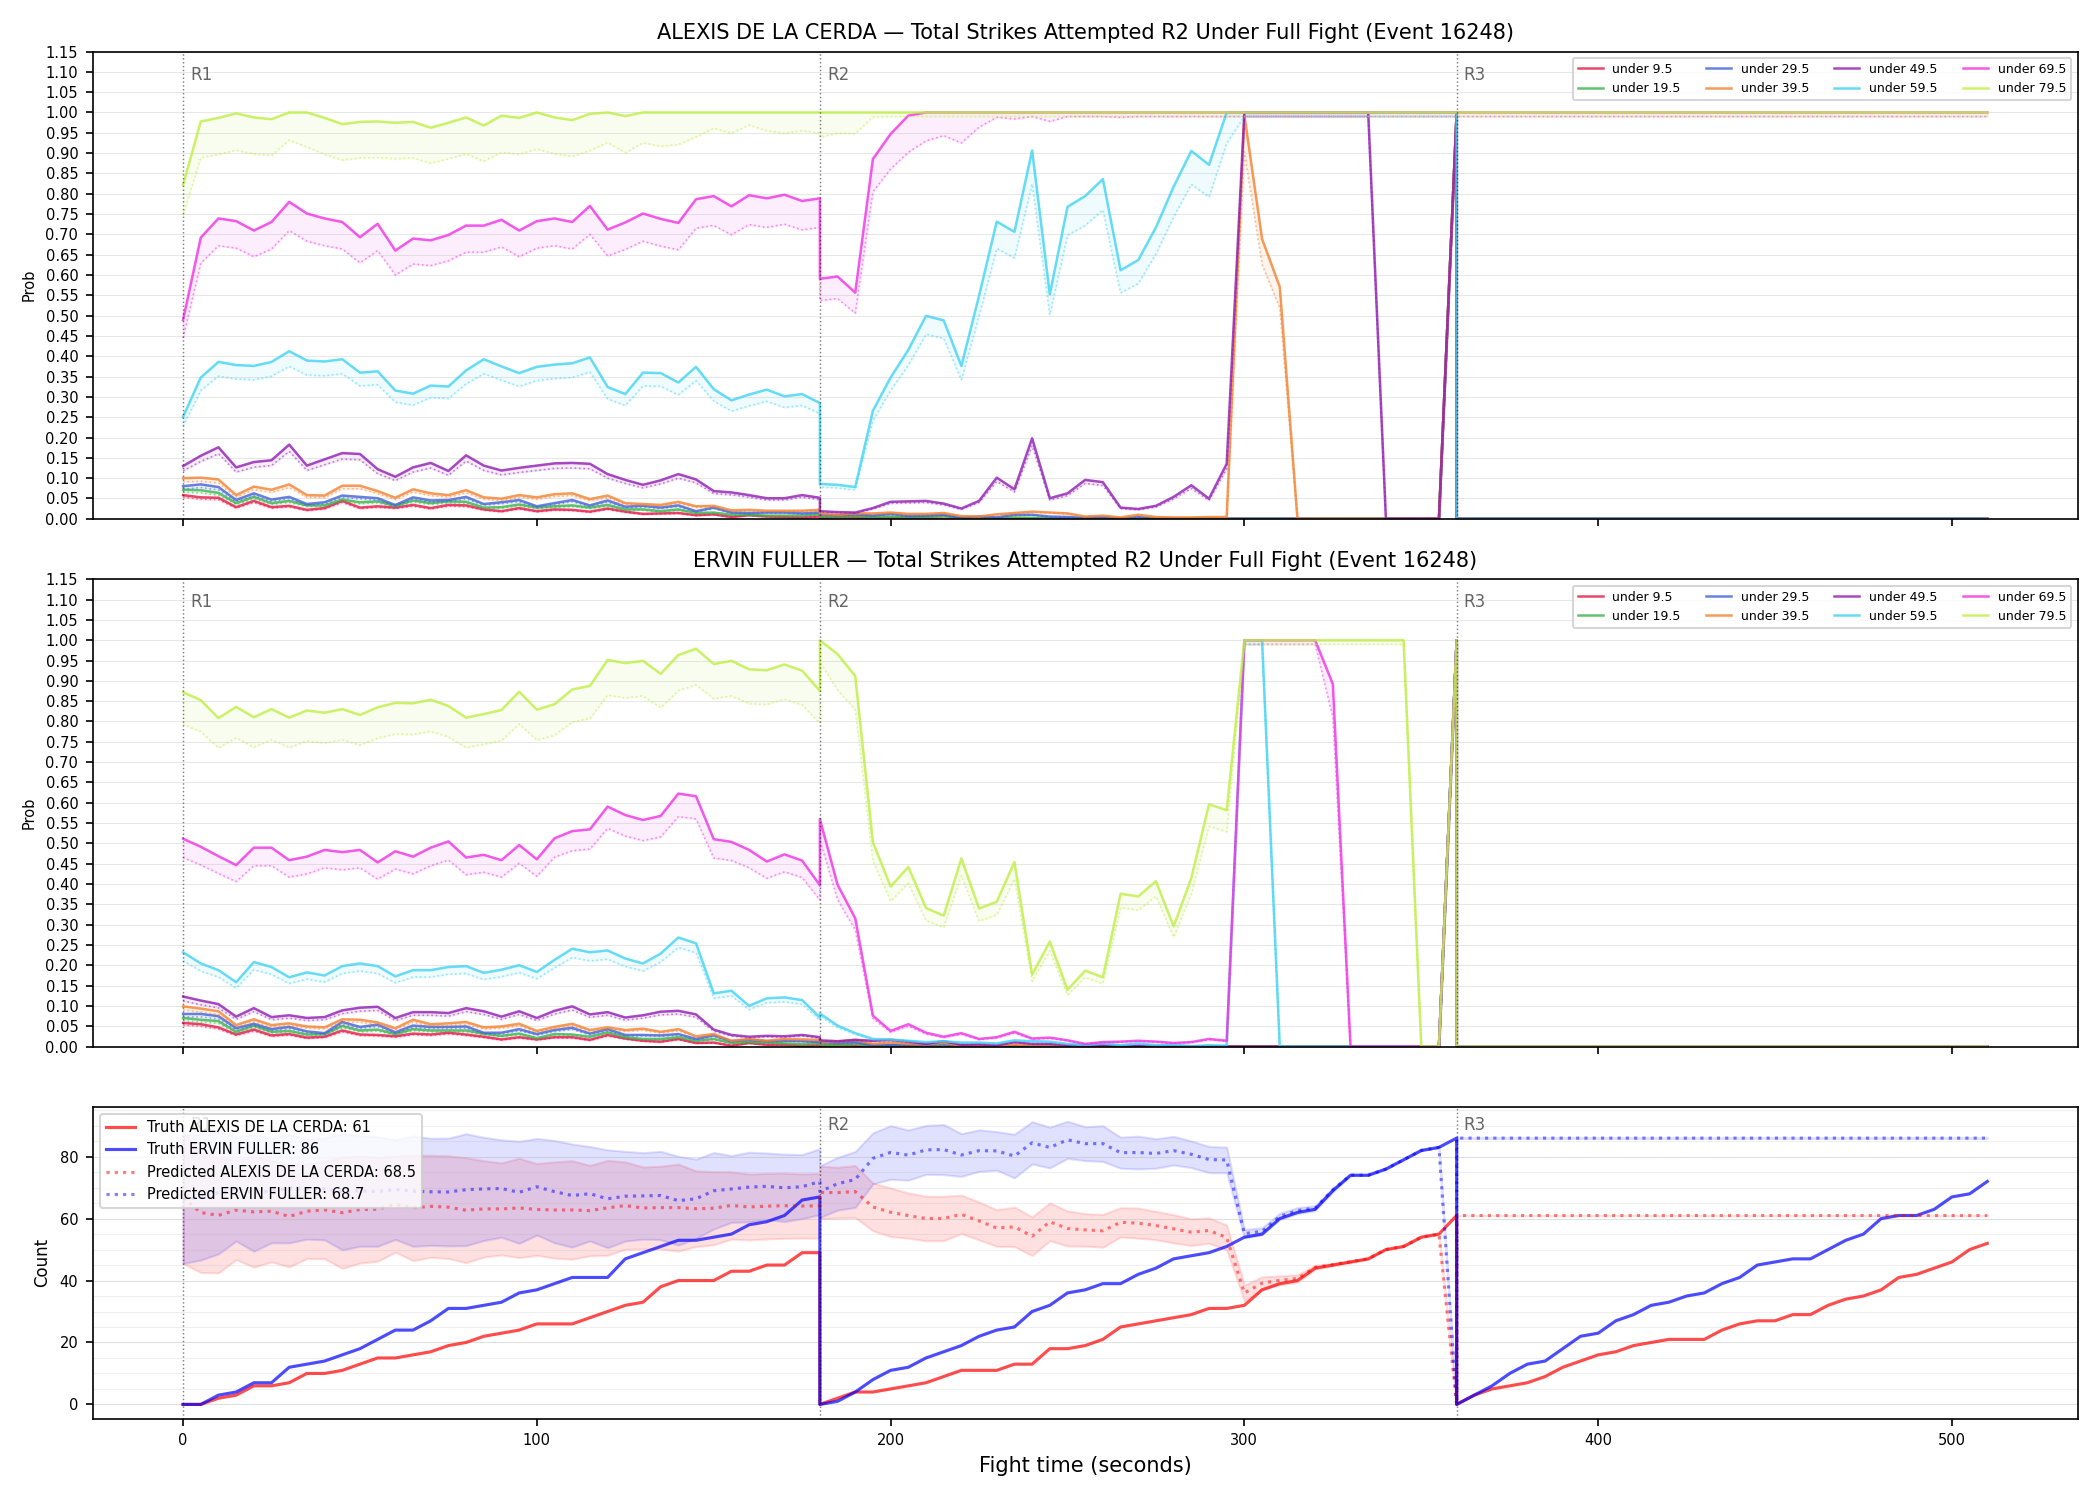Click the 'Fight time (seconds)' axis label

tap(1085, 1465)
